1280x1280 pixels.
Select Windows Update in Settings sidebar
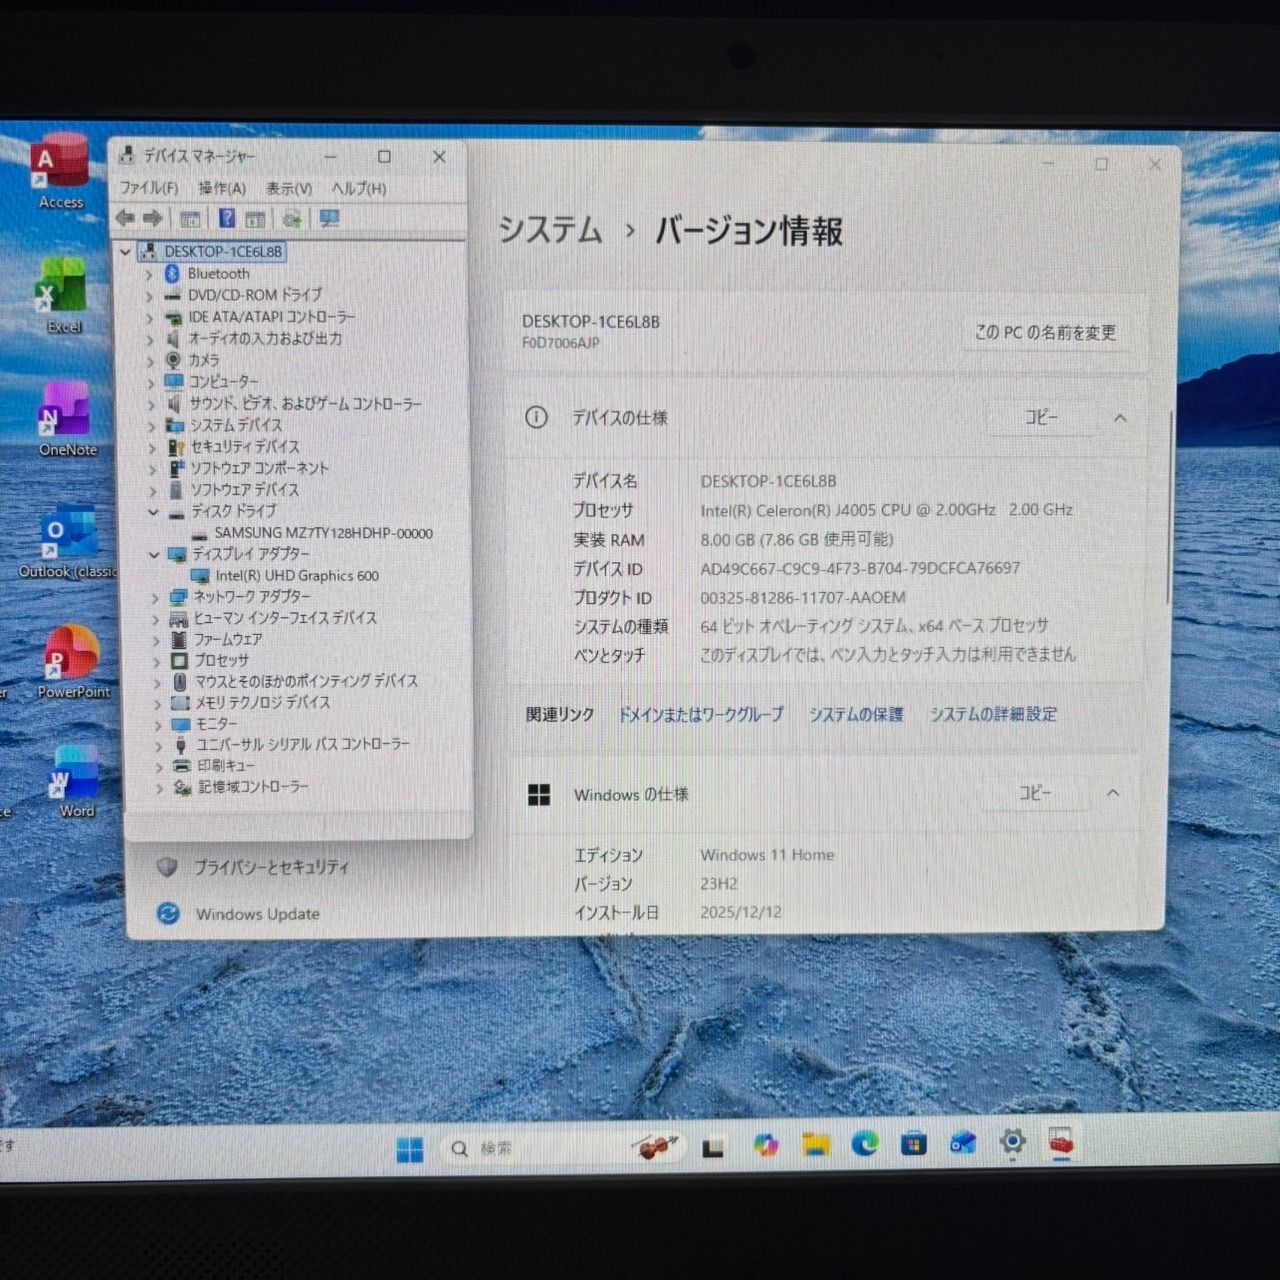tap(258, 914)
